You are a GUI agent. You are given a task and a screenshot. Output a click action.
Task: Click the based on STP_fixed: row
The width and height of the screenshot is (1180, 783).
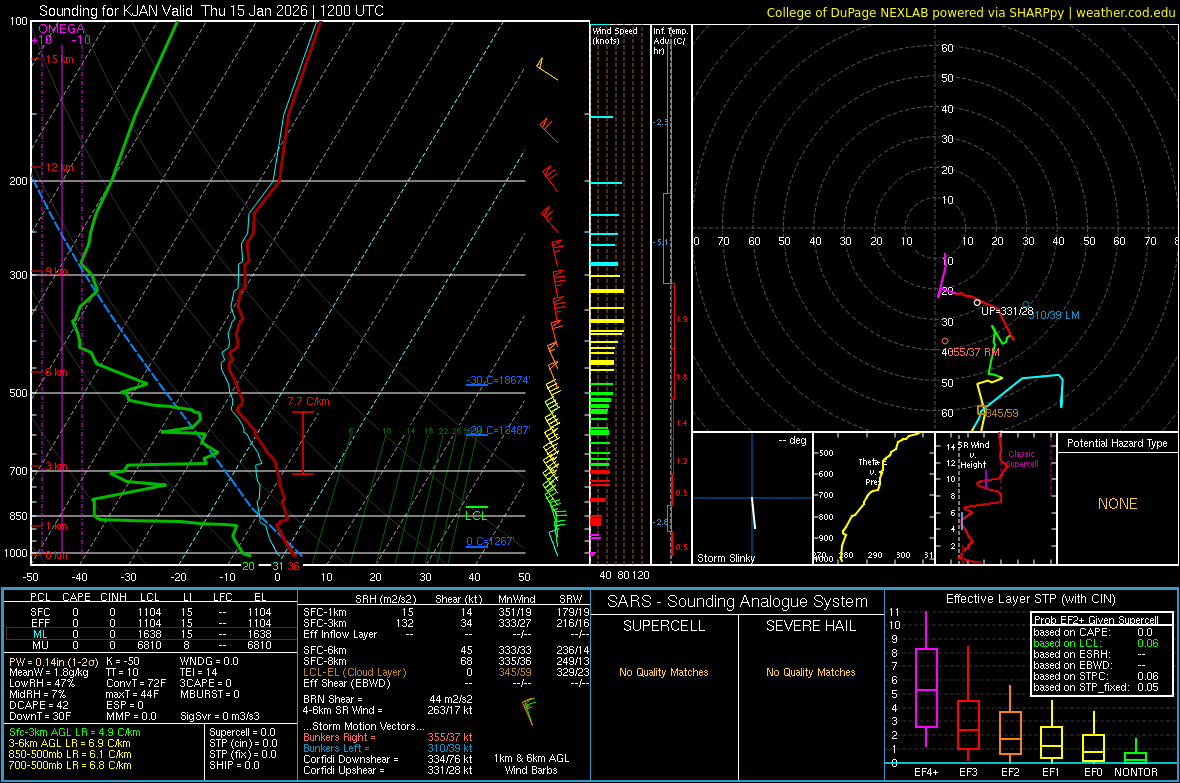(x=1096, y=687)
